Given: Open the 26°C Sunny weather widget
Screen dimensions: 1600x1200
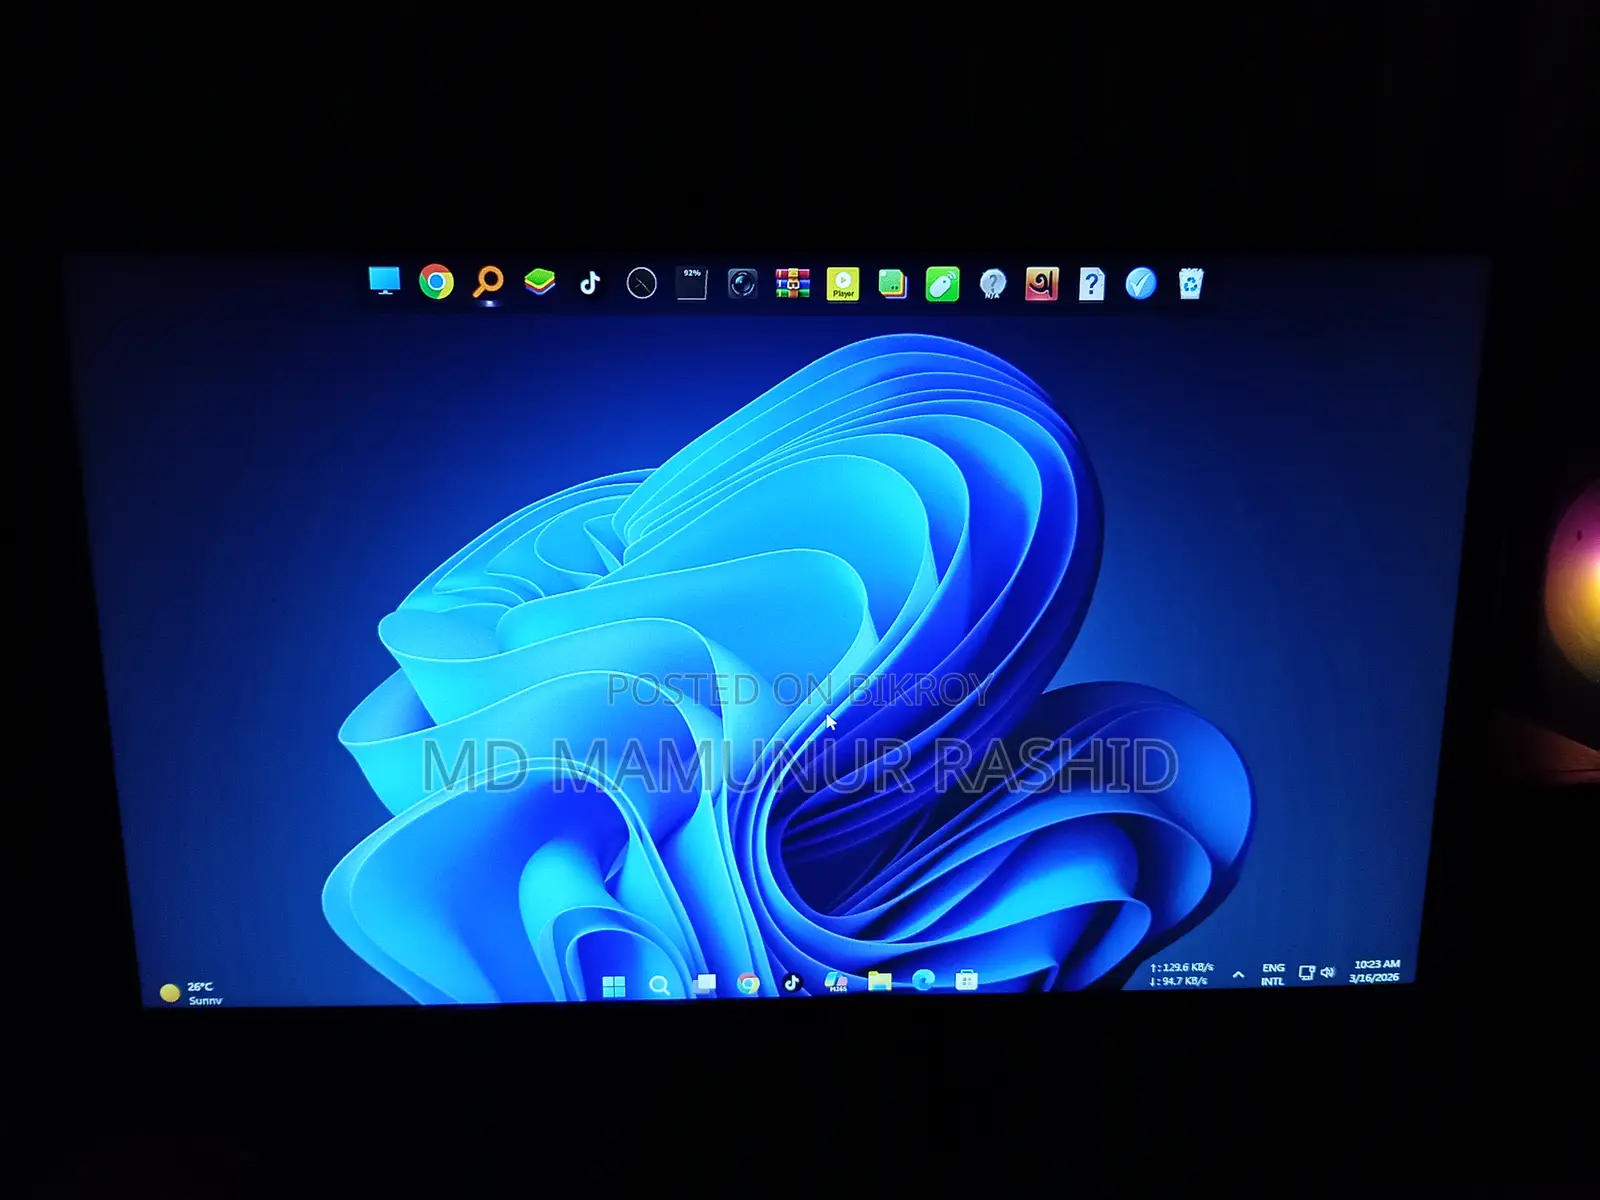Looking at the screenshot, I should click(x=192, y=993).
